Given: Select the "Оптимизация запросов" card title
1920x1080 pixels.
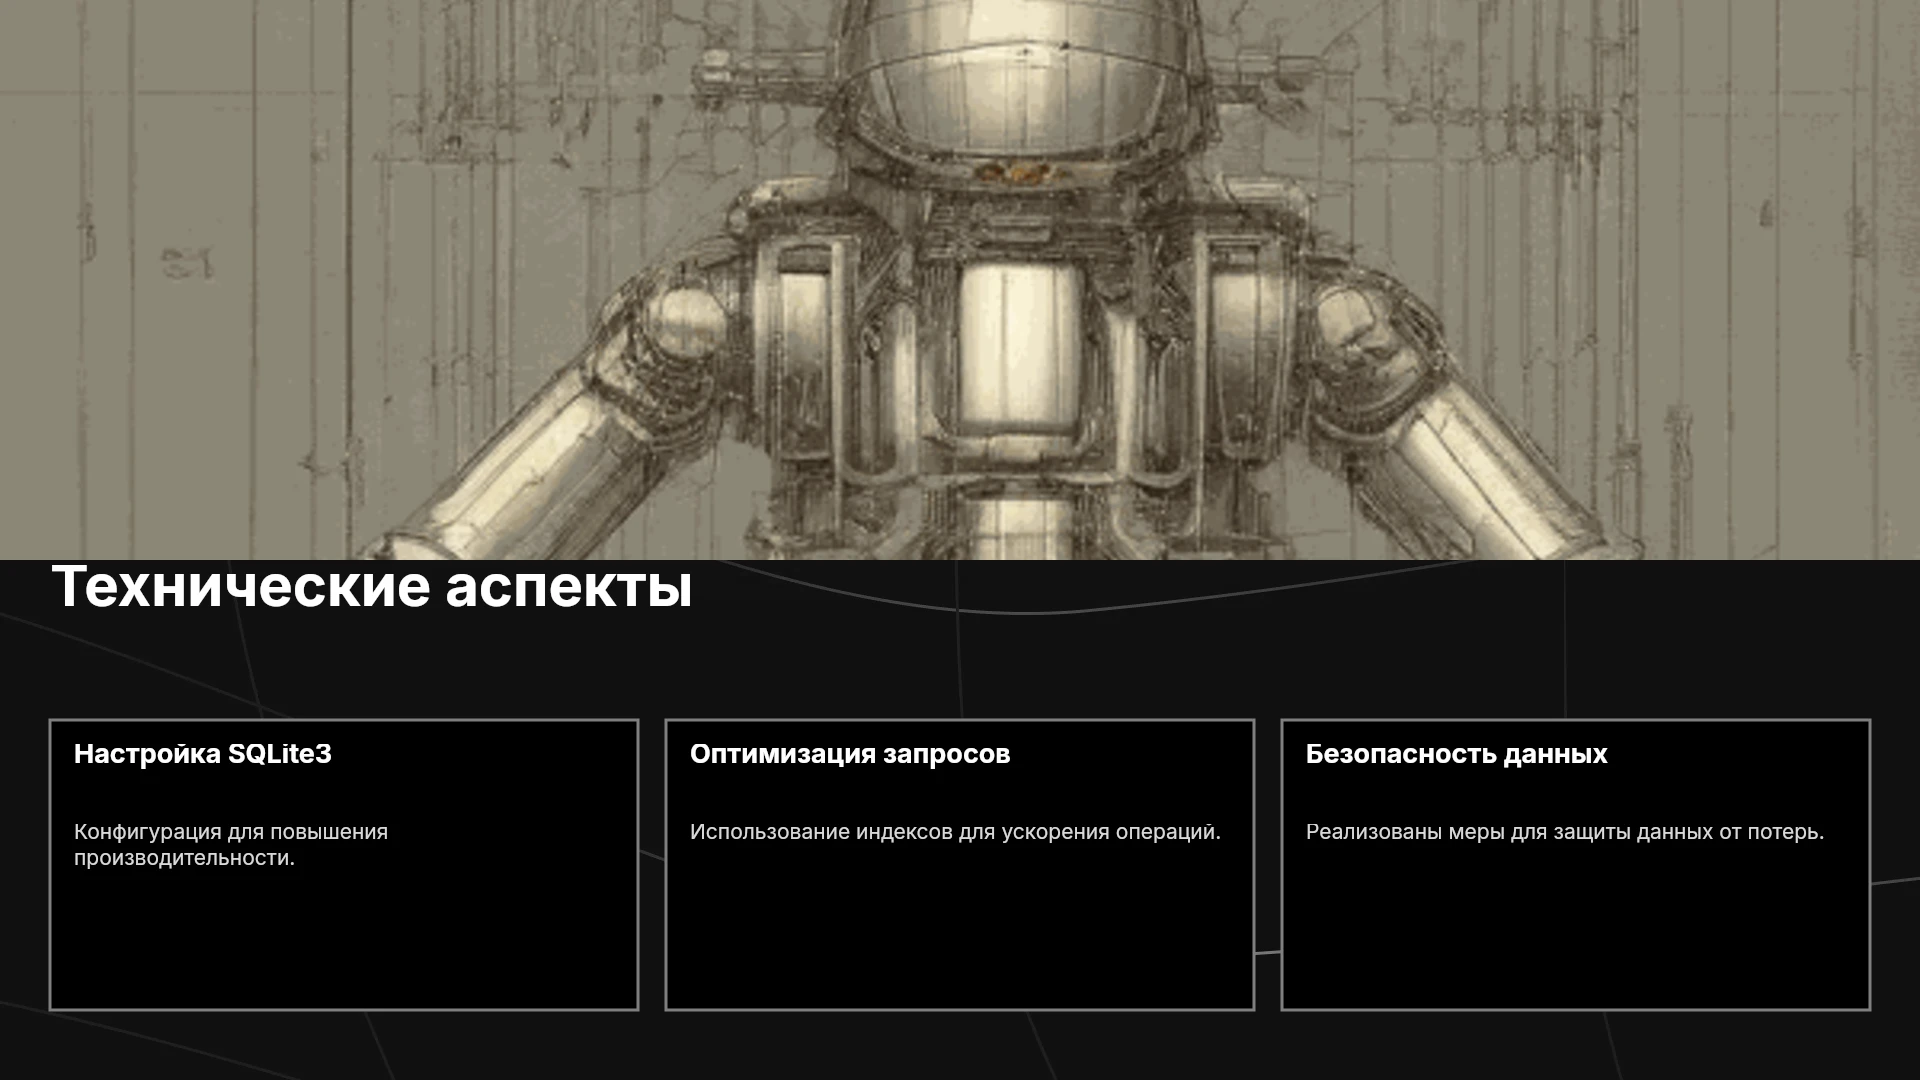Looking at the screenshot, I should [850, 754].
